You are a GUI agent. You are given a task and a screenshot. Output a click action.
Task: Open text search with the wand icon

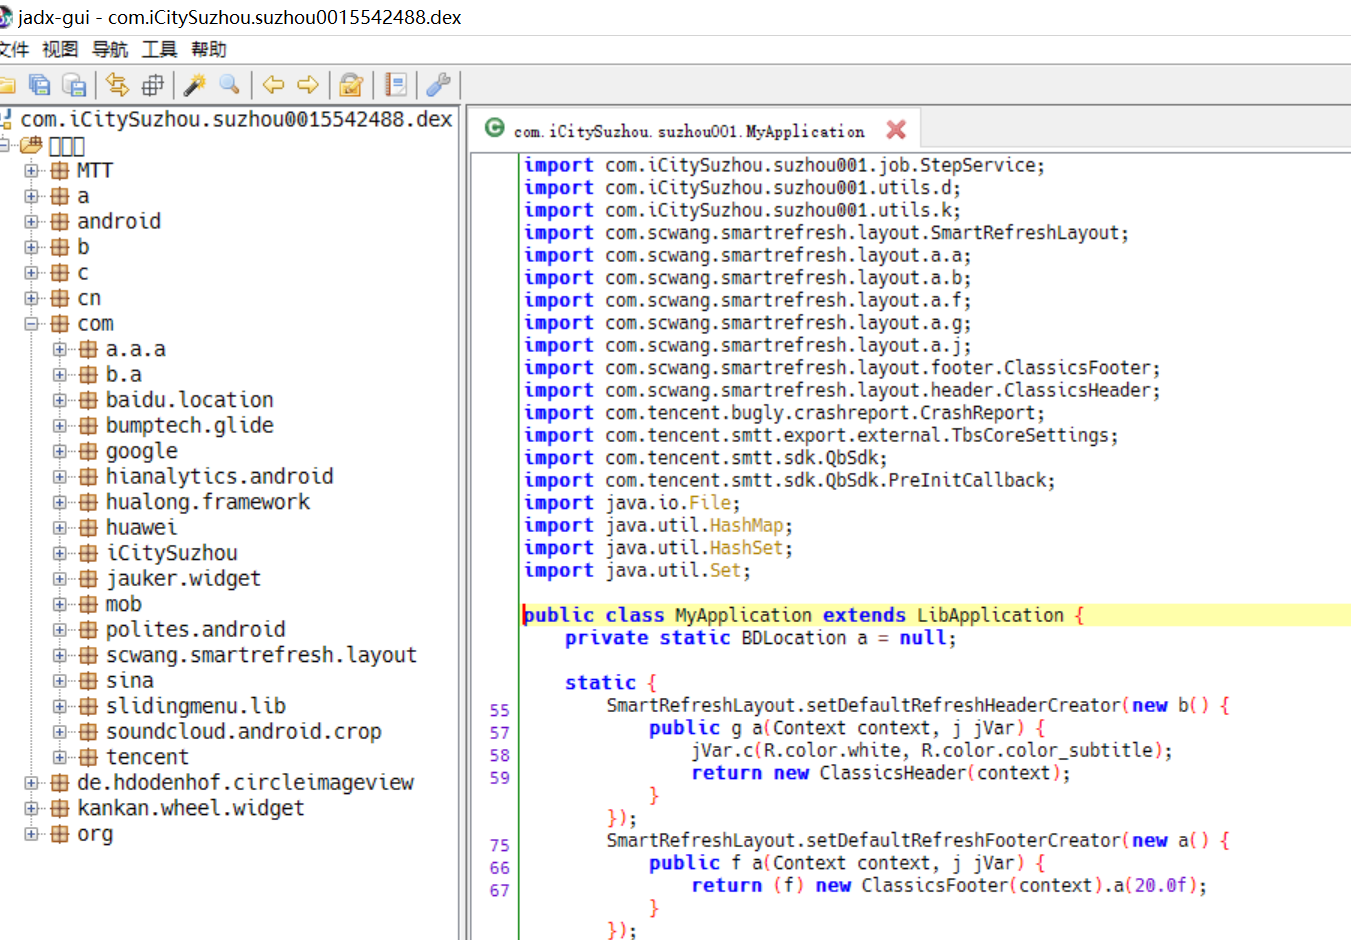coord(195,85)
